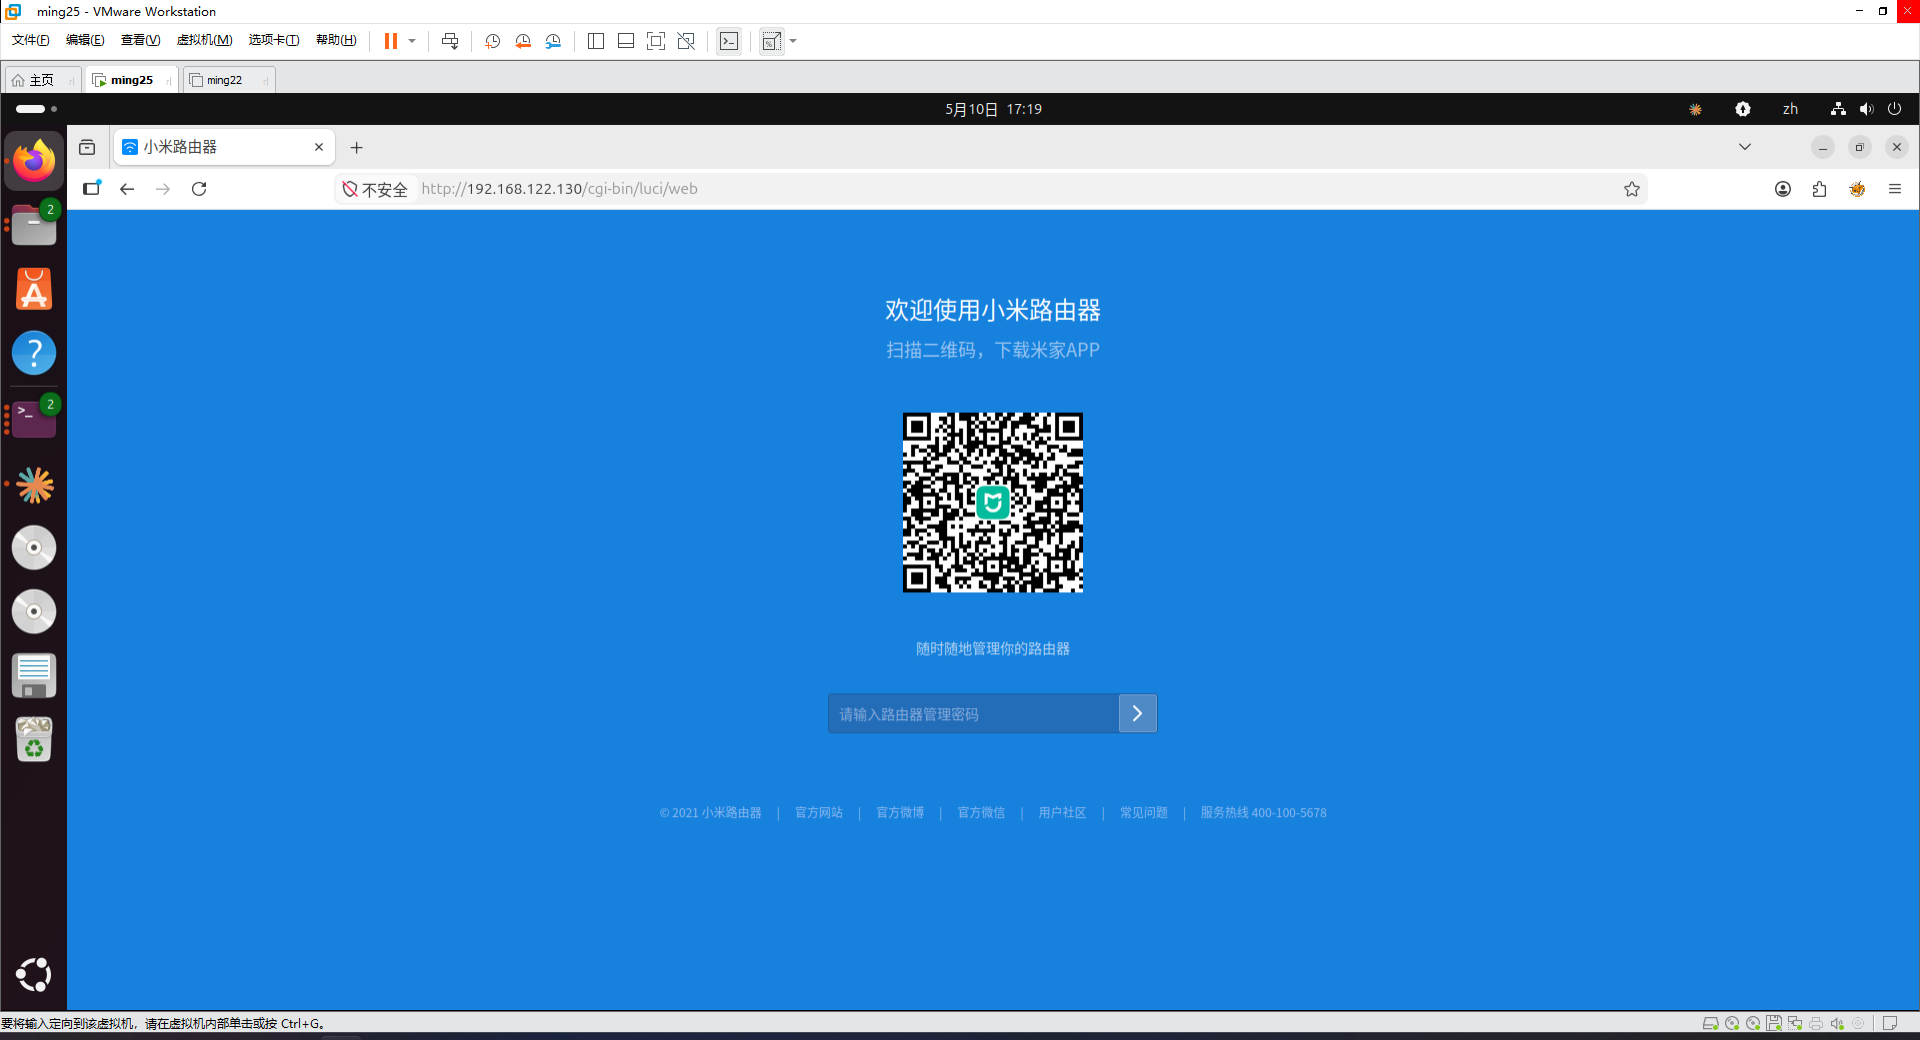Open a new Firefox tab
The height and width of the screenshot is (1040, 1920).
click(357, 148)
